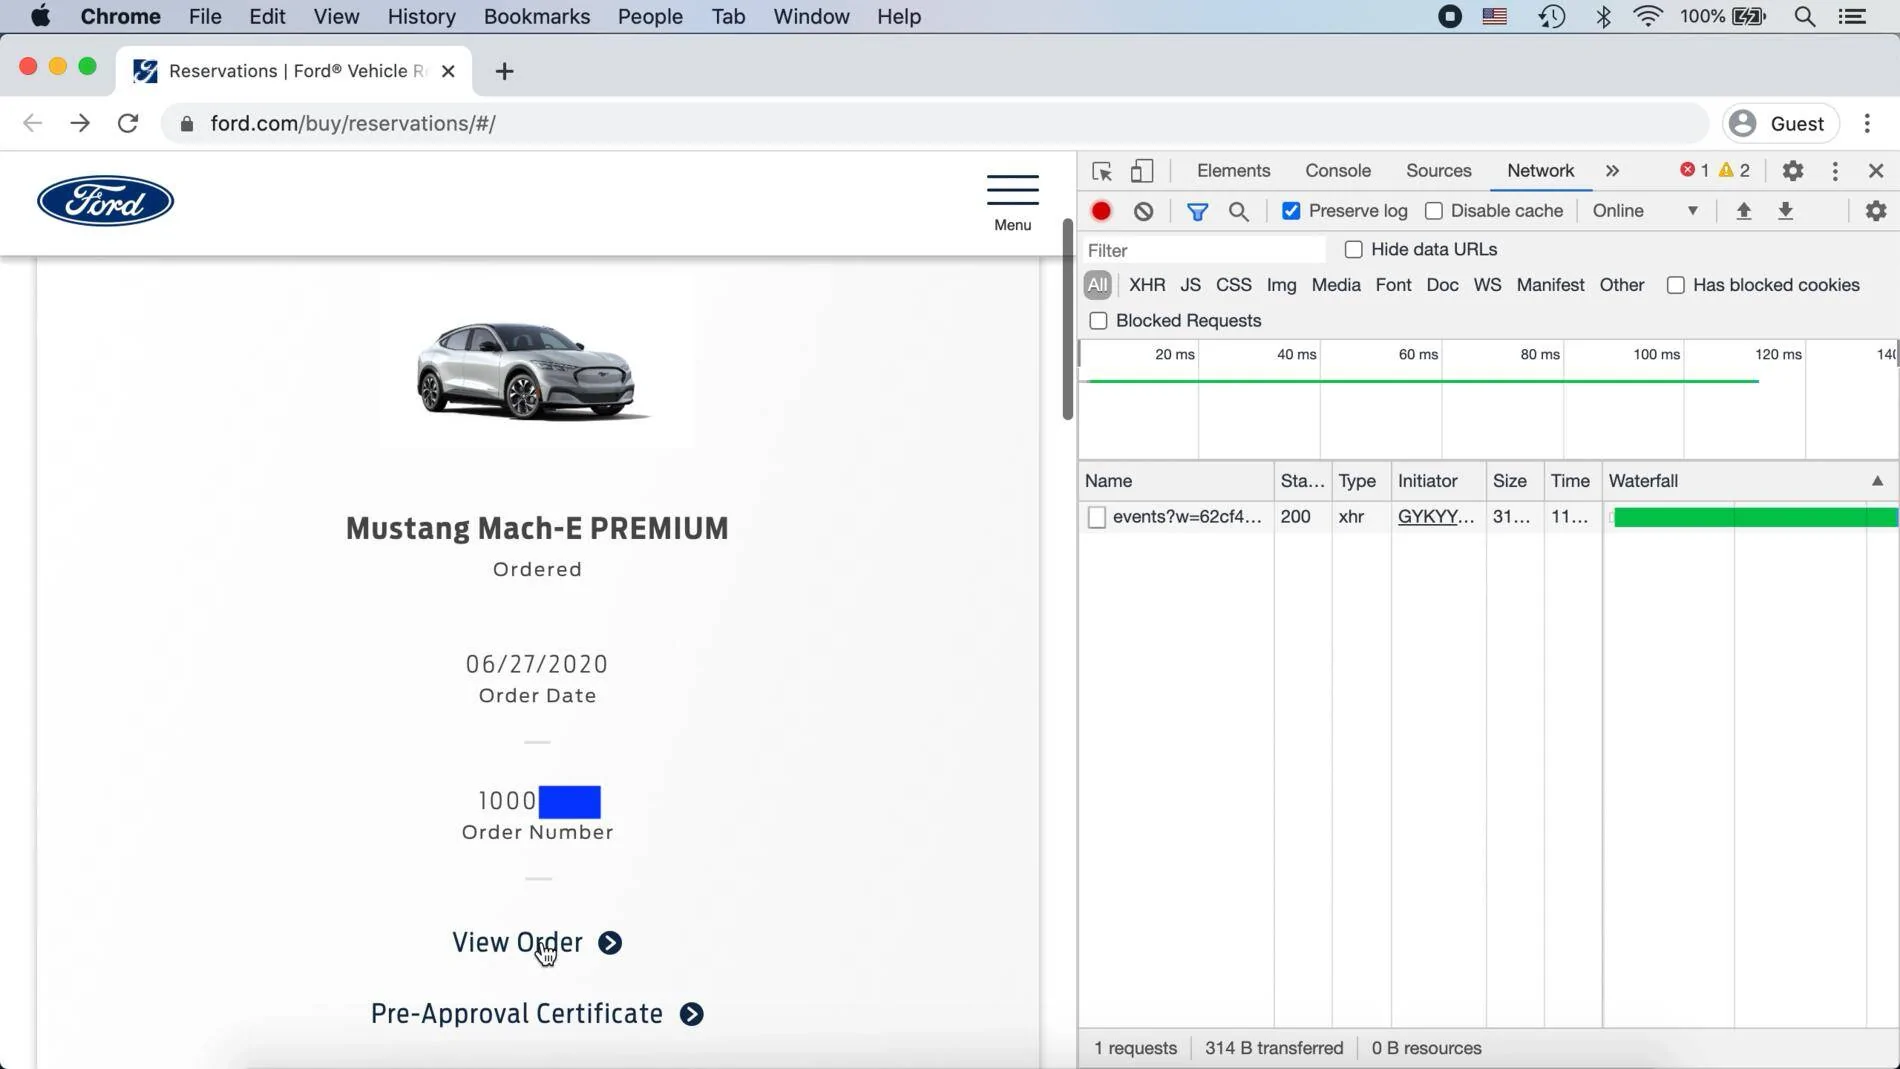Viewport: 1900px width, 1069px height.
Task: Export HAR file download arrow
Action: click(x=1786, y=211)
